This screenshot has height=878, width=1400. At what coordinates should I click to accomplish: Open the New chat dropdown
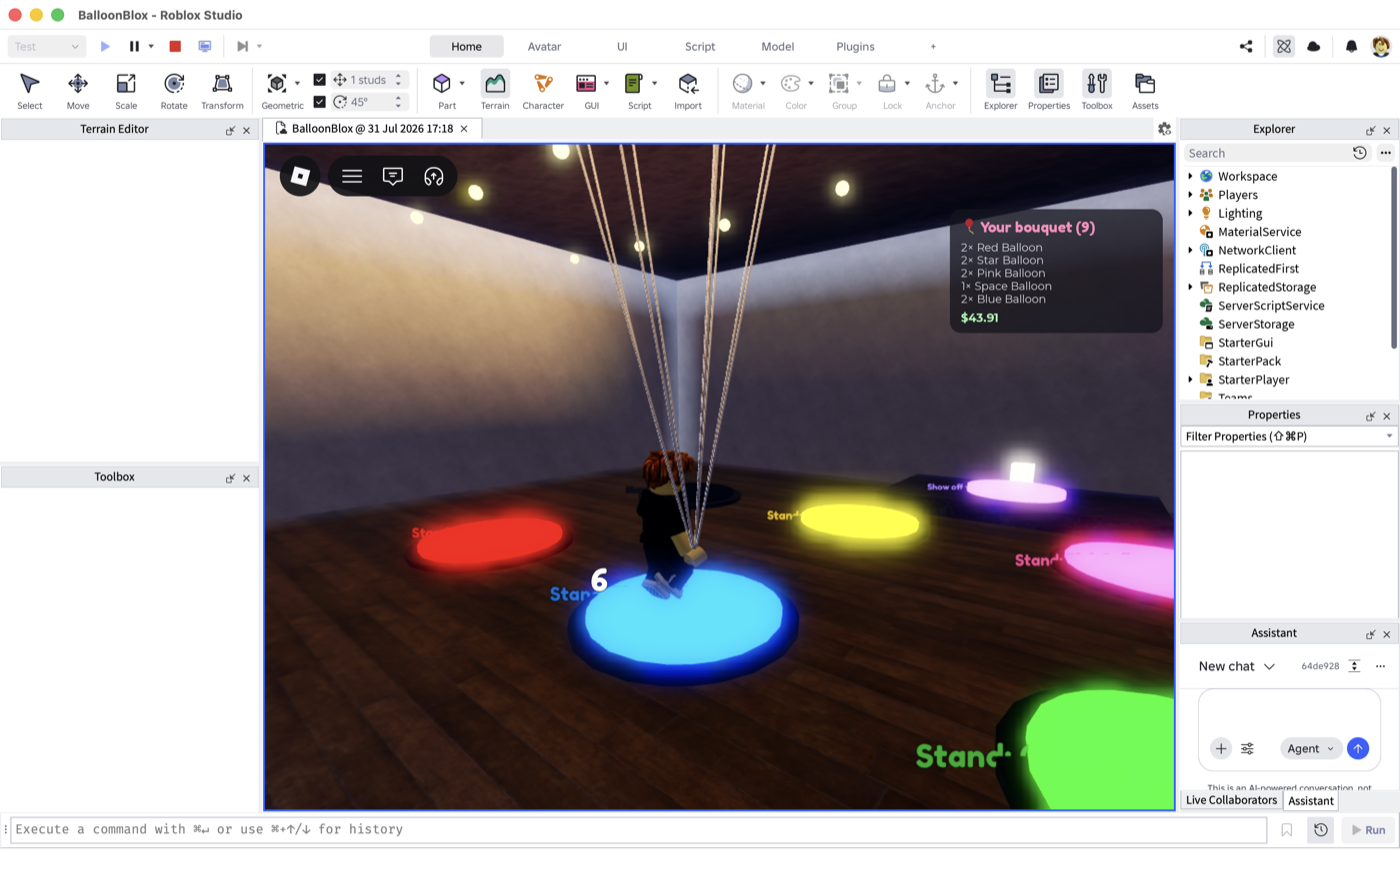pos(1237,666)
